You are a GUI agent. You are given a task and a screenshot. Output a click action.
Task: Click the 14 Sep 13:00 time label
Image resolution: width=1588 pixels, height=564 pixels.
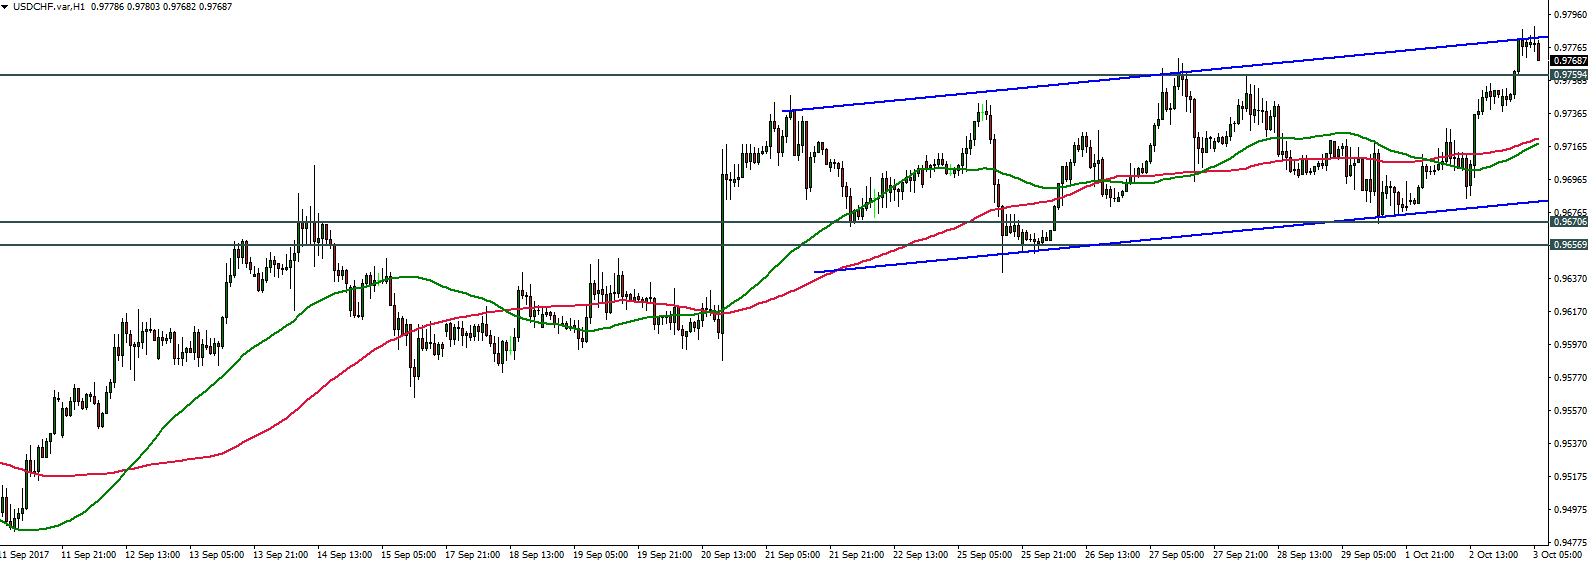coord(344,555)
